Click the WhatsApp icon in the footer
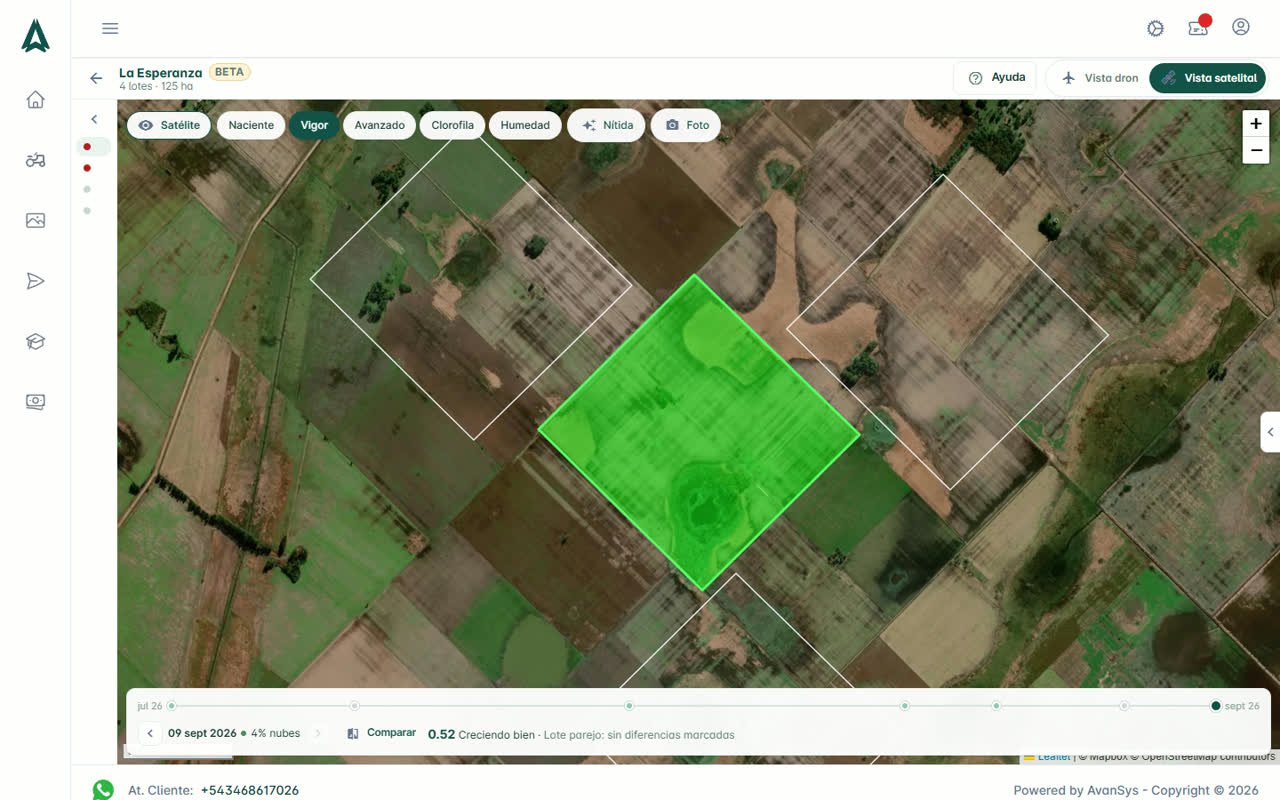Viewport: 1280px width, 800px height. click(x=103, y=790)
